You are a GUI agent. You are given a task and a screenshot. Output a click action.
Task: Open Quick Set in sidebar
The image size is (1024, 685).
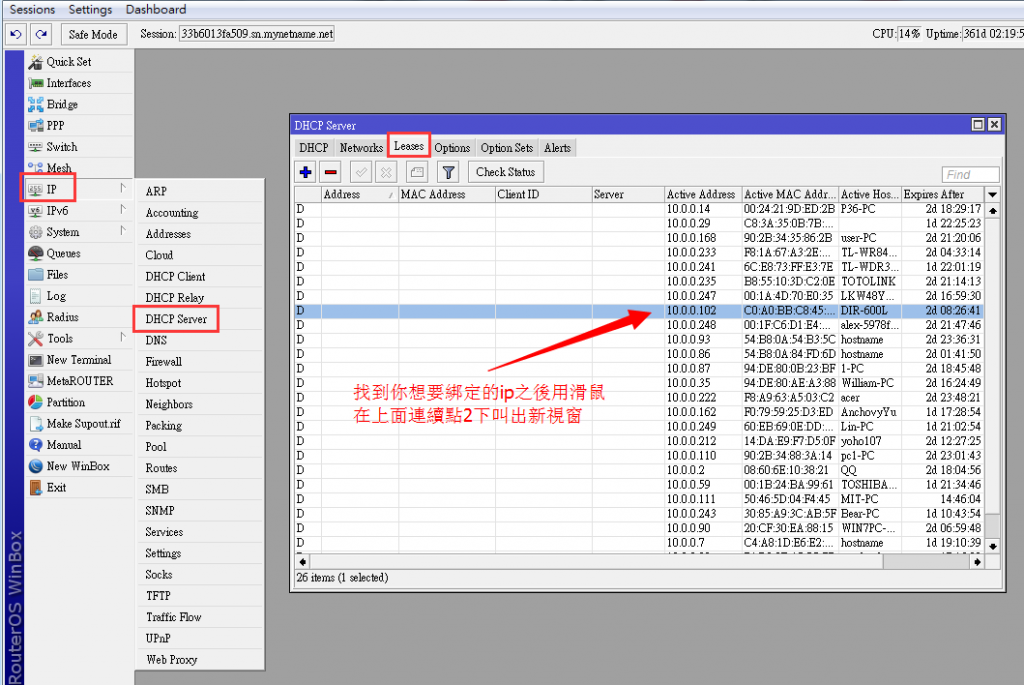68,62
